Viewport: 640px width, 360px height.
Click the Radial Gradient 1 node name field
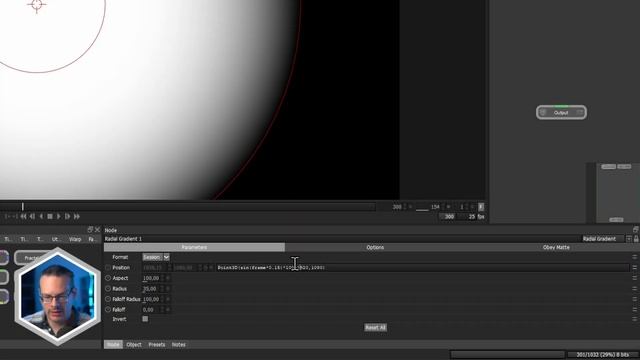click(x=342, y=239)
